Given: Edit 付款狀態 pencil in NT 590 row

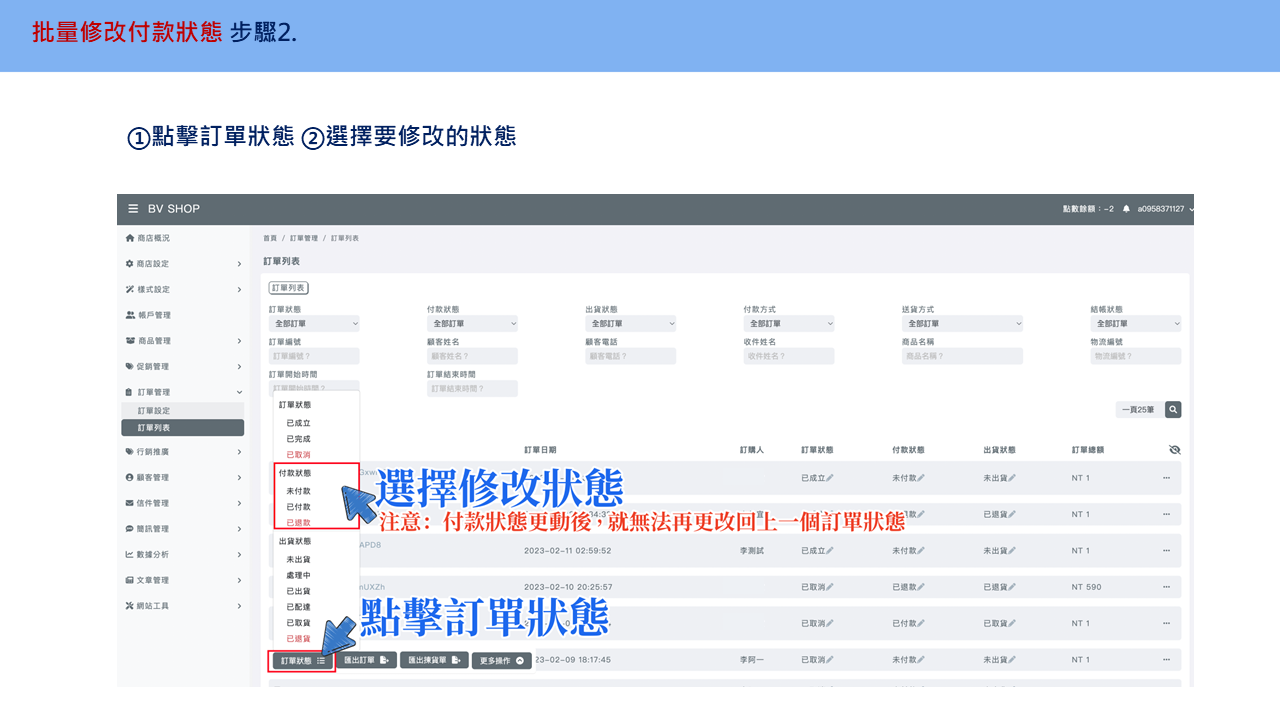Looking at the screenshot, I should pos(921,587).
